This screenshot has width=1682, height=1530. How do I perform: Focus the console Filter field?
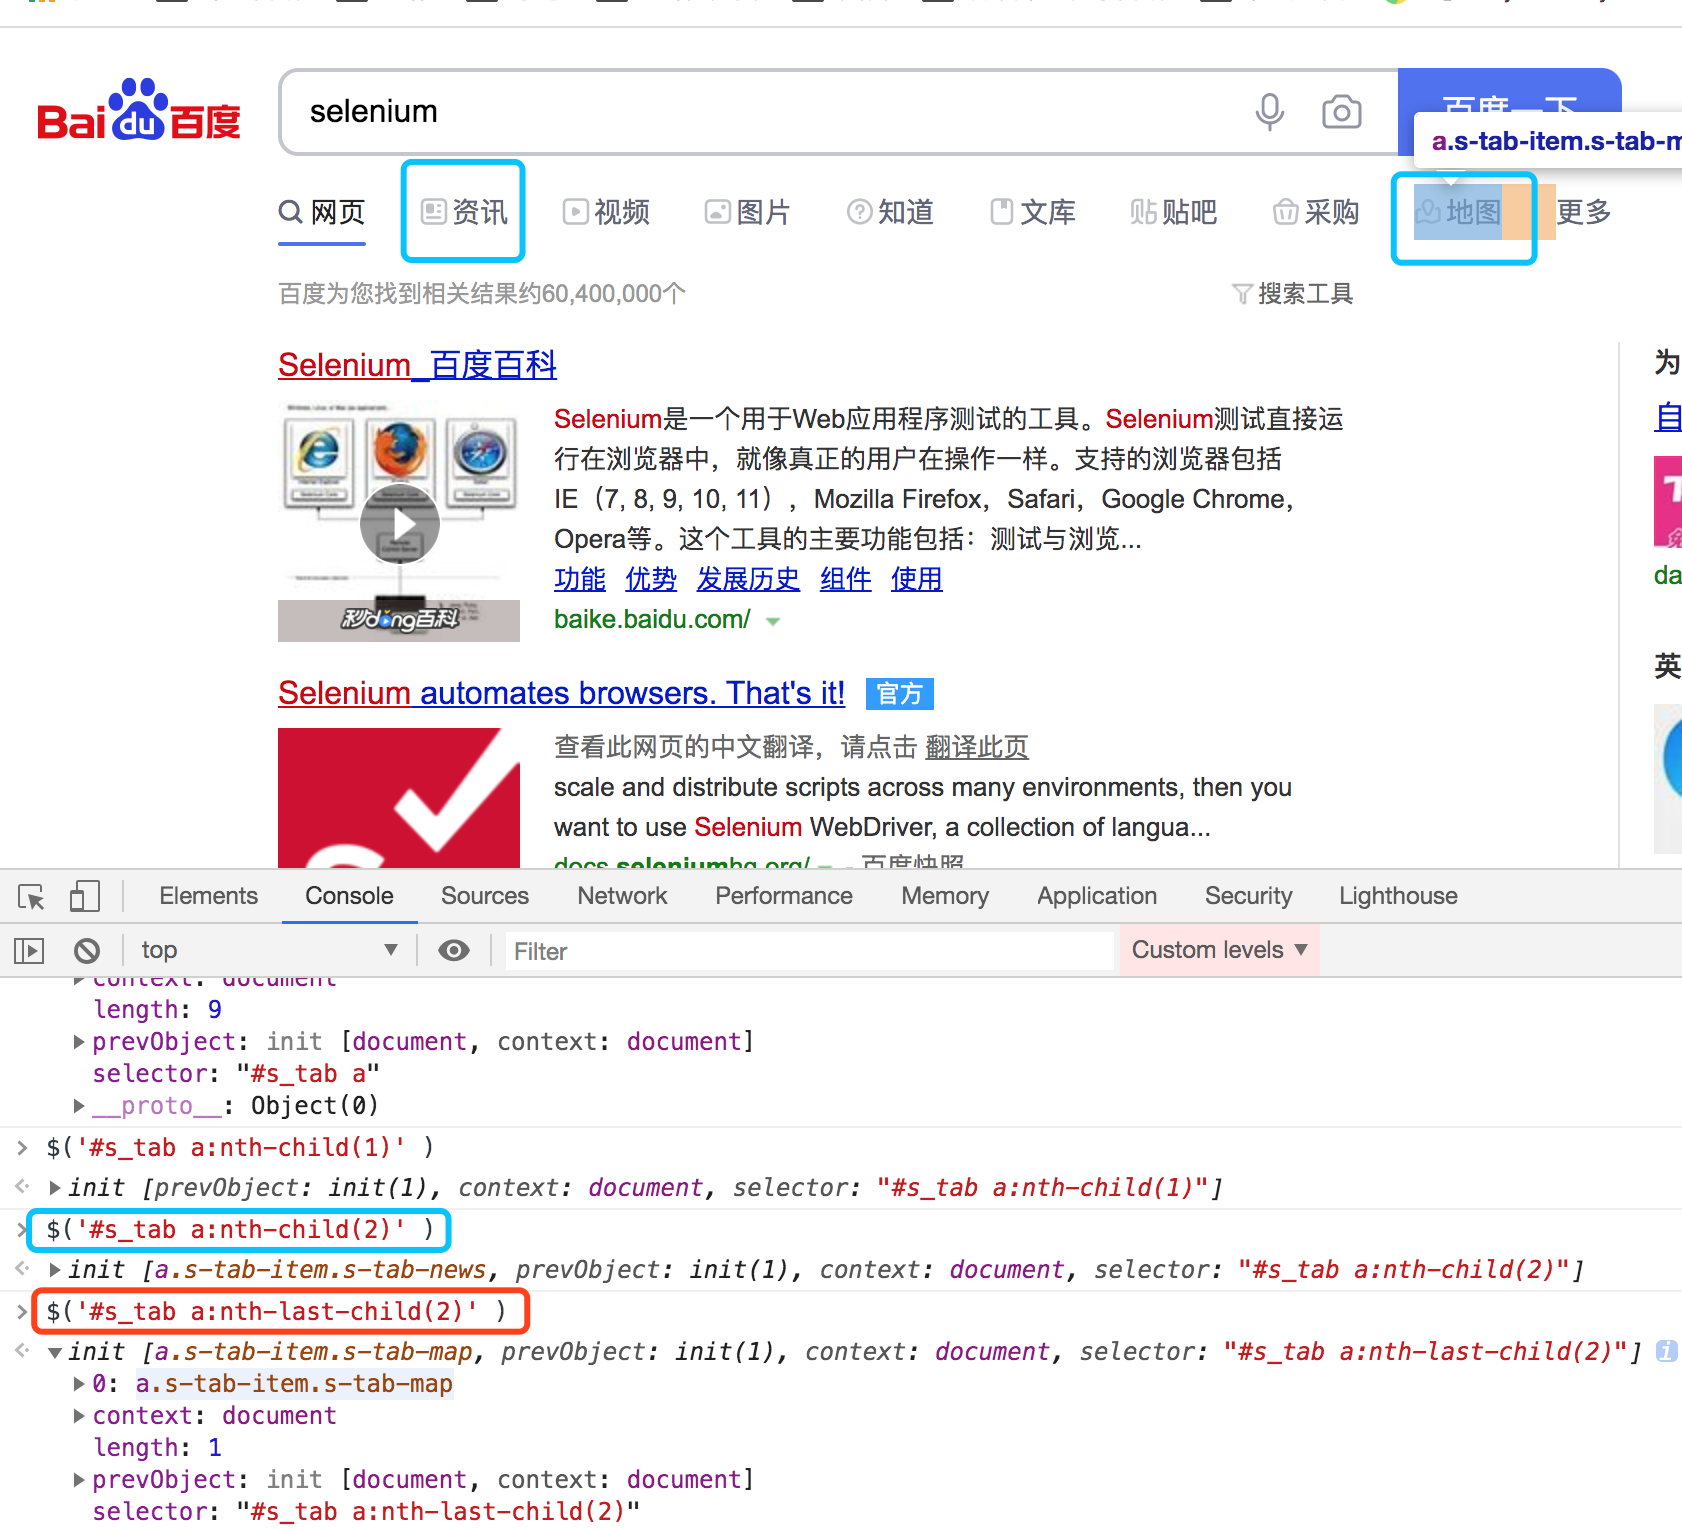tap(810, 951)
